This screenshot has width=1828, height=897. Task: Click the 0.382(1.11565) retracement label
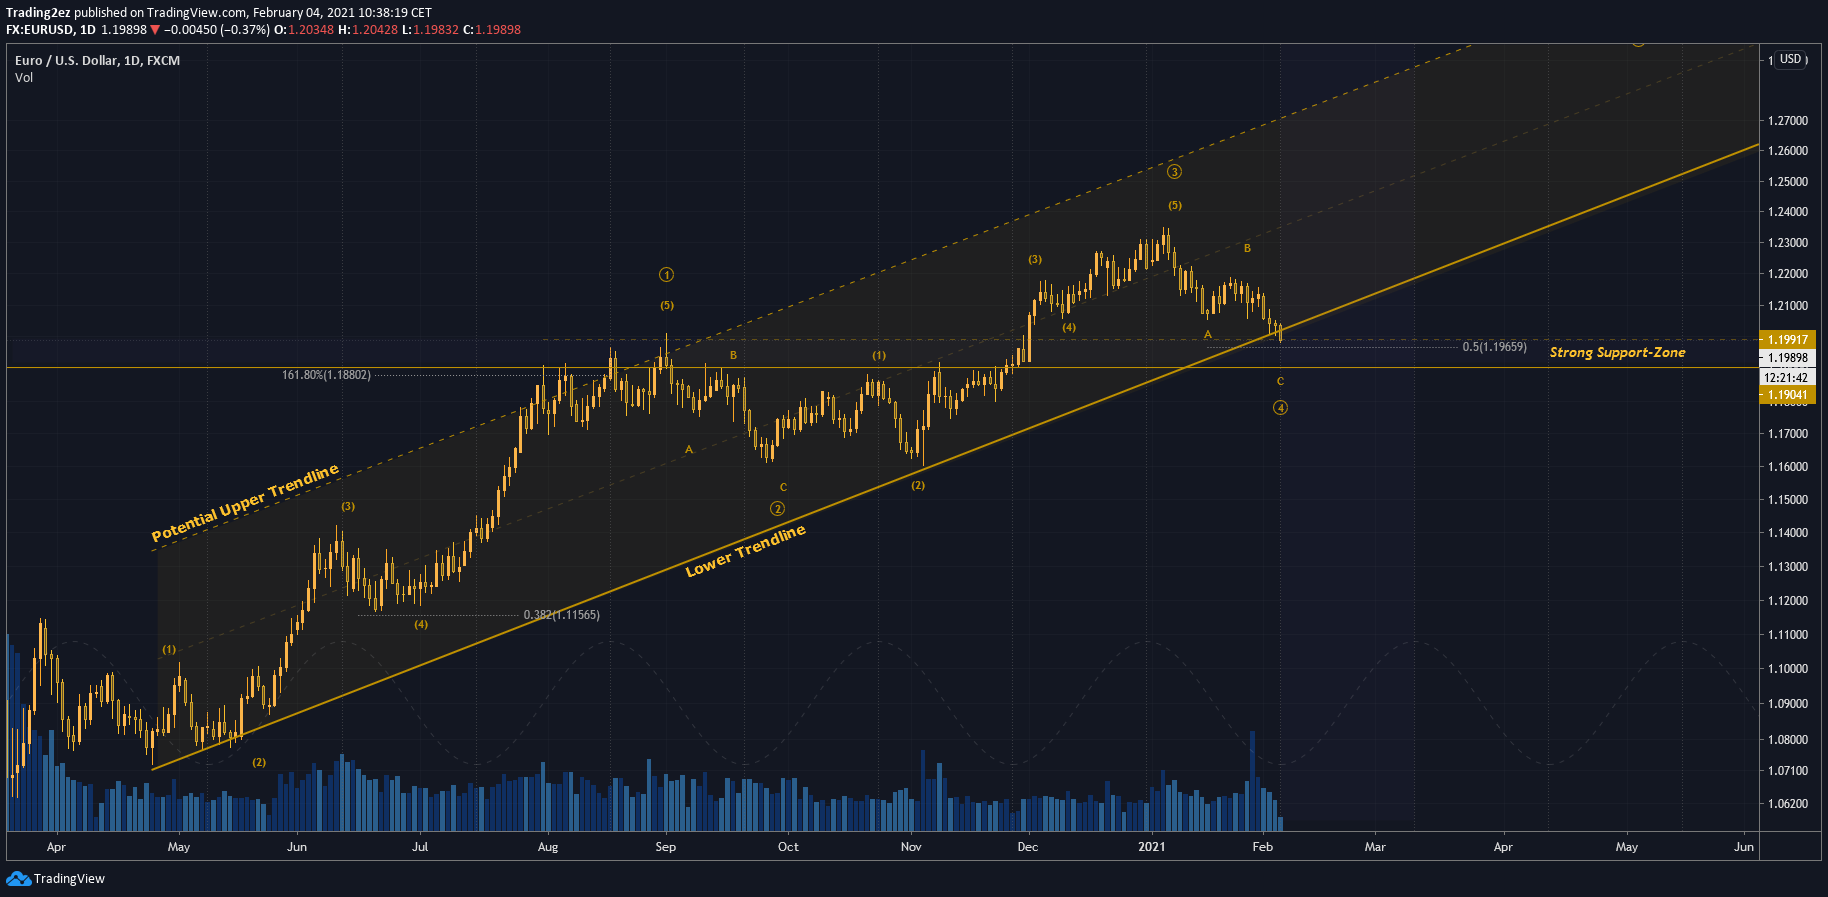point(561,615)
